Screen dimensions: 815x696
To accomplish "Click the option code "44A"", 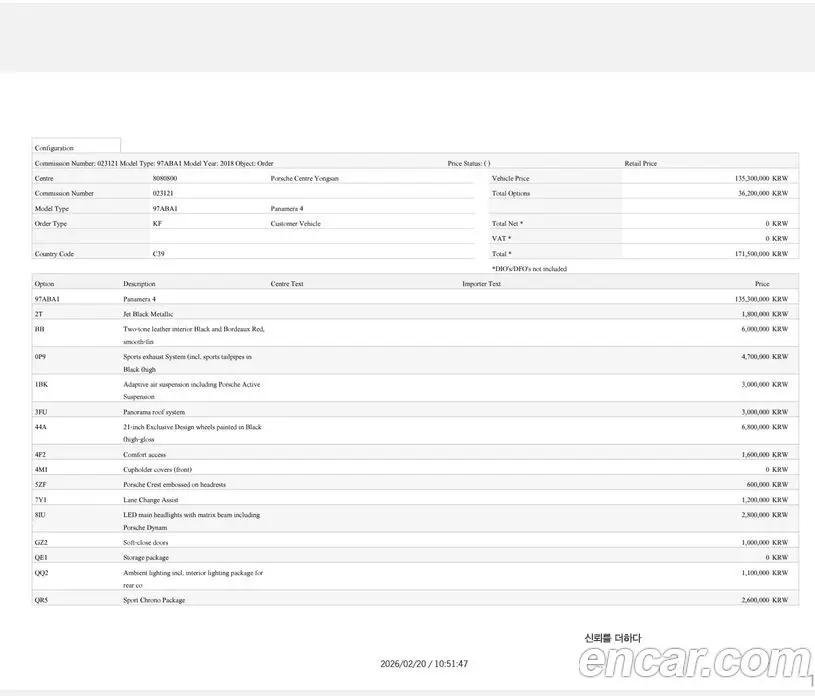I will pos(41,427).
